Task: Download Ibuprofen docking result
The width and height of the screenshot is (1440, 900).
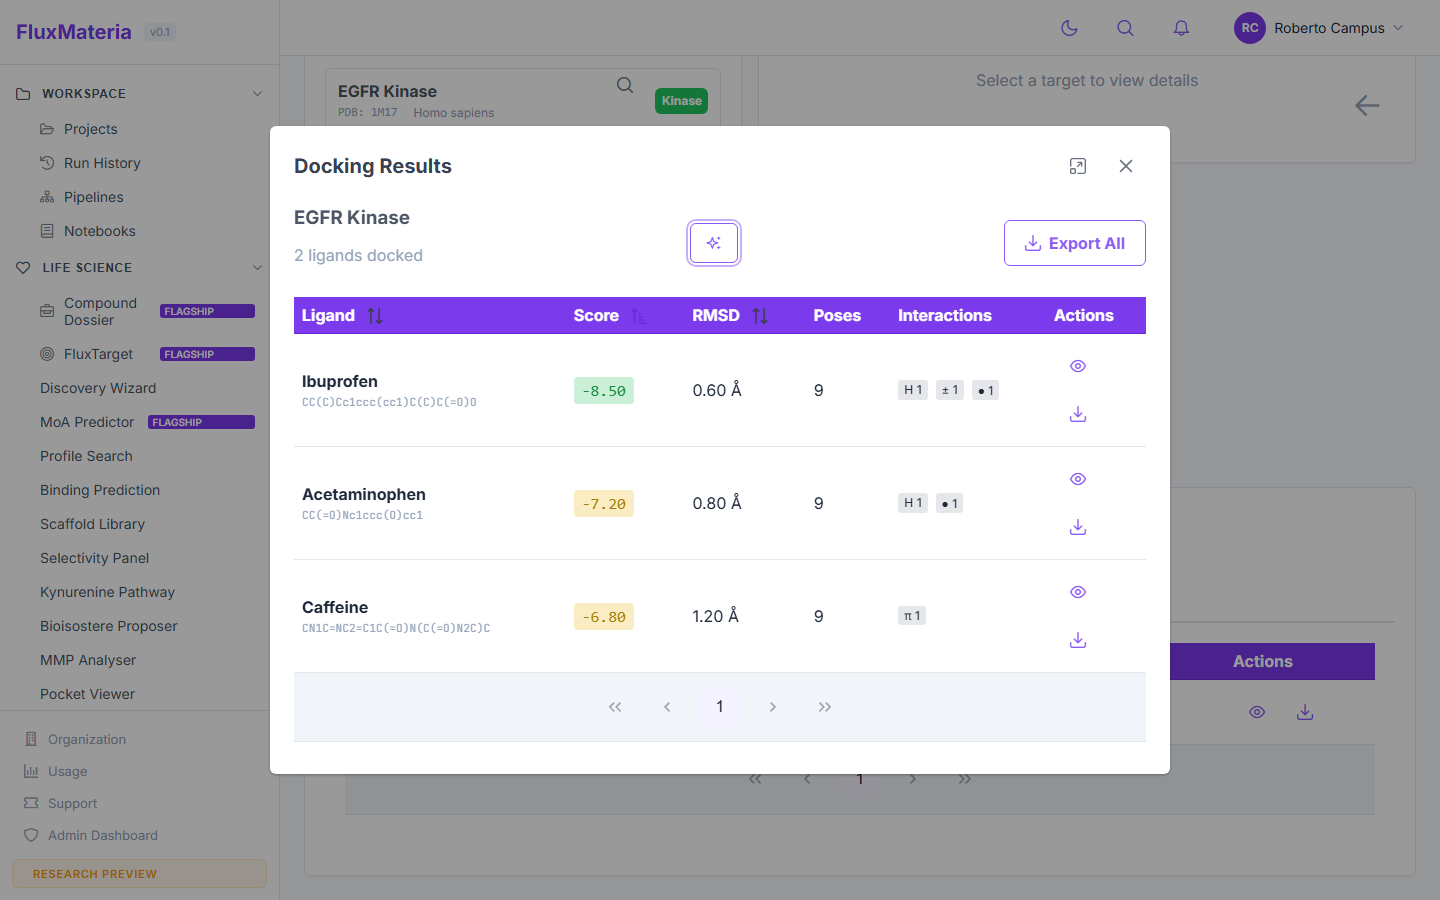Action: [1078, 414]
